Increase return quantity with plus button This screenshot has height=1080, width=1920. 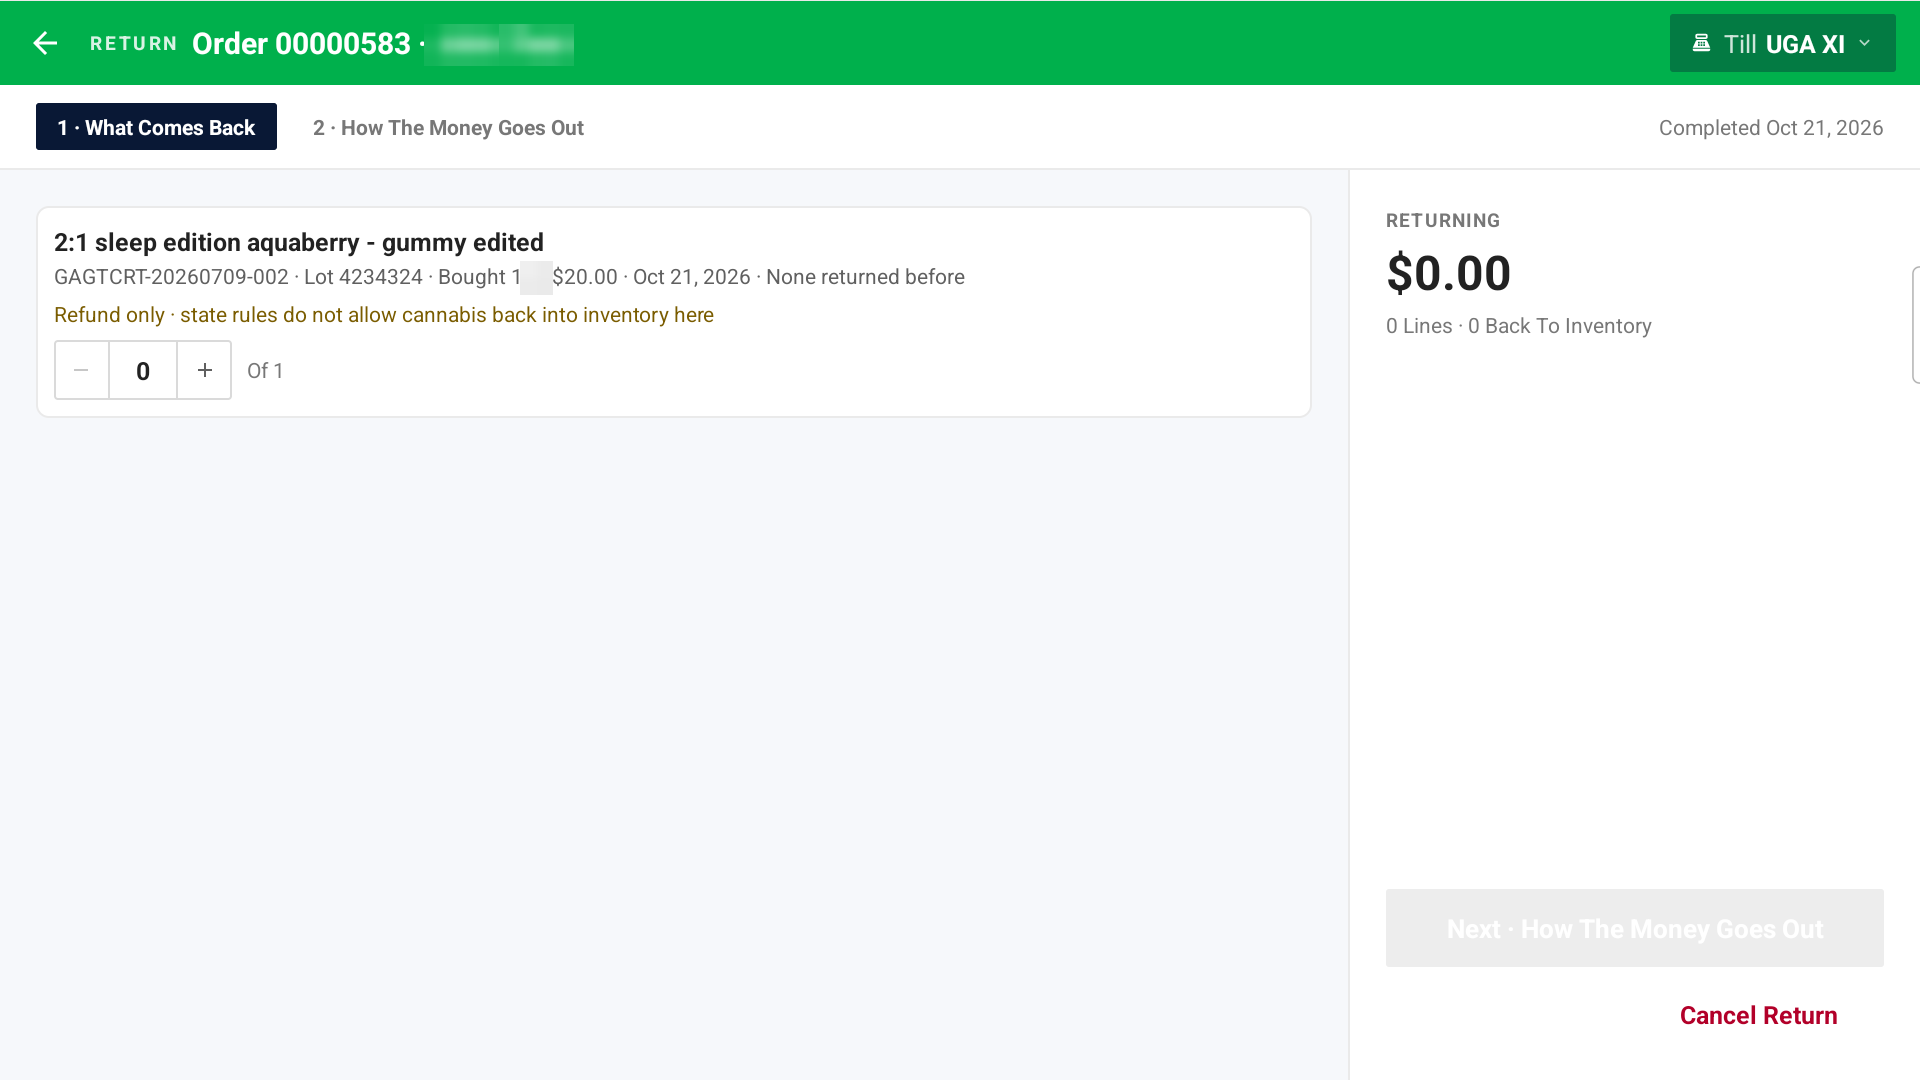(x=205, y=370)
